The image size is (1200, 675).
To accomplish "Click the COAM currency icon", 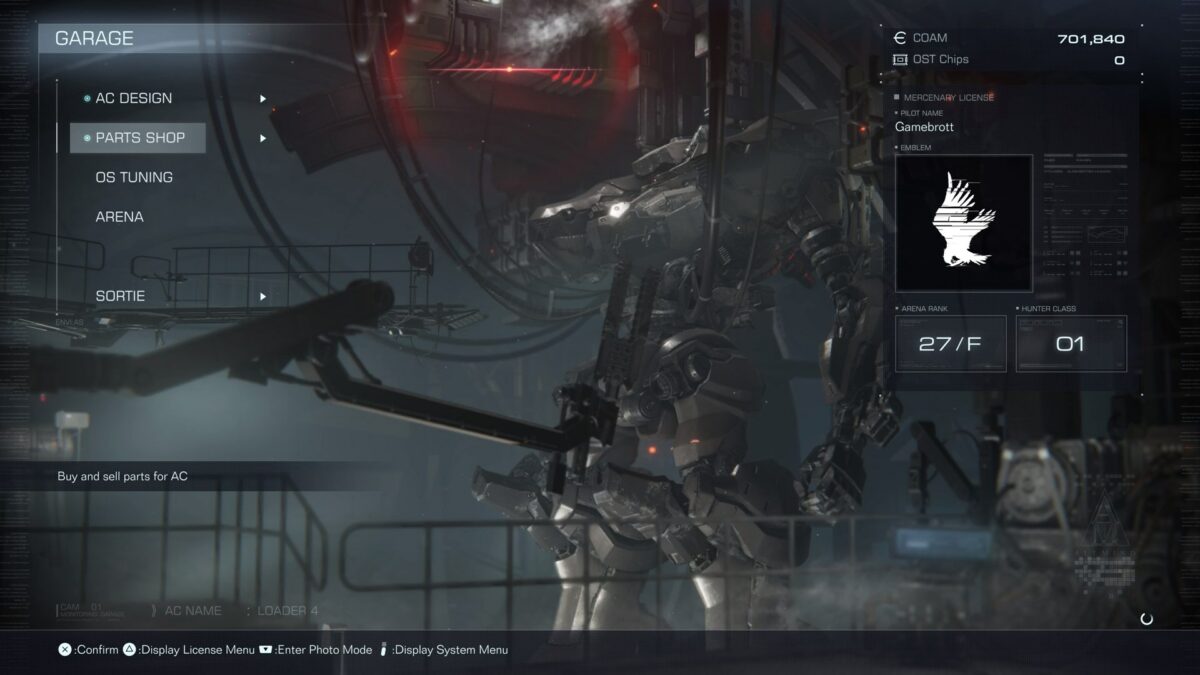I will tap(898, 38).
